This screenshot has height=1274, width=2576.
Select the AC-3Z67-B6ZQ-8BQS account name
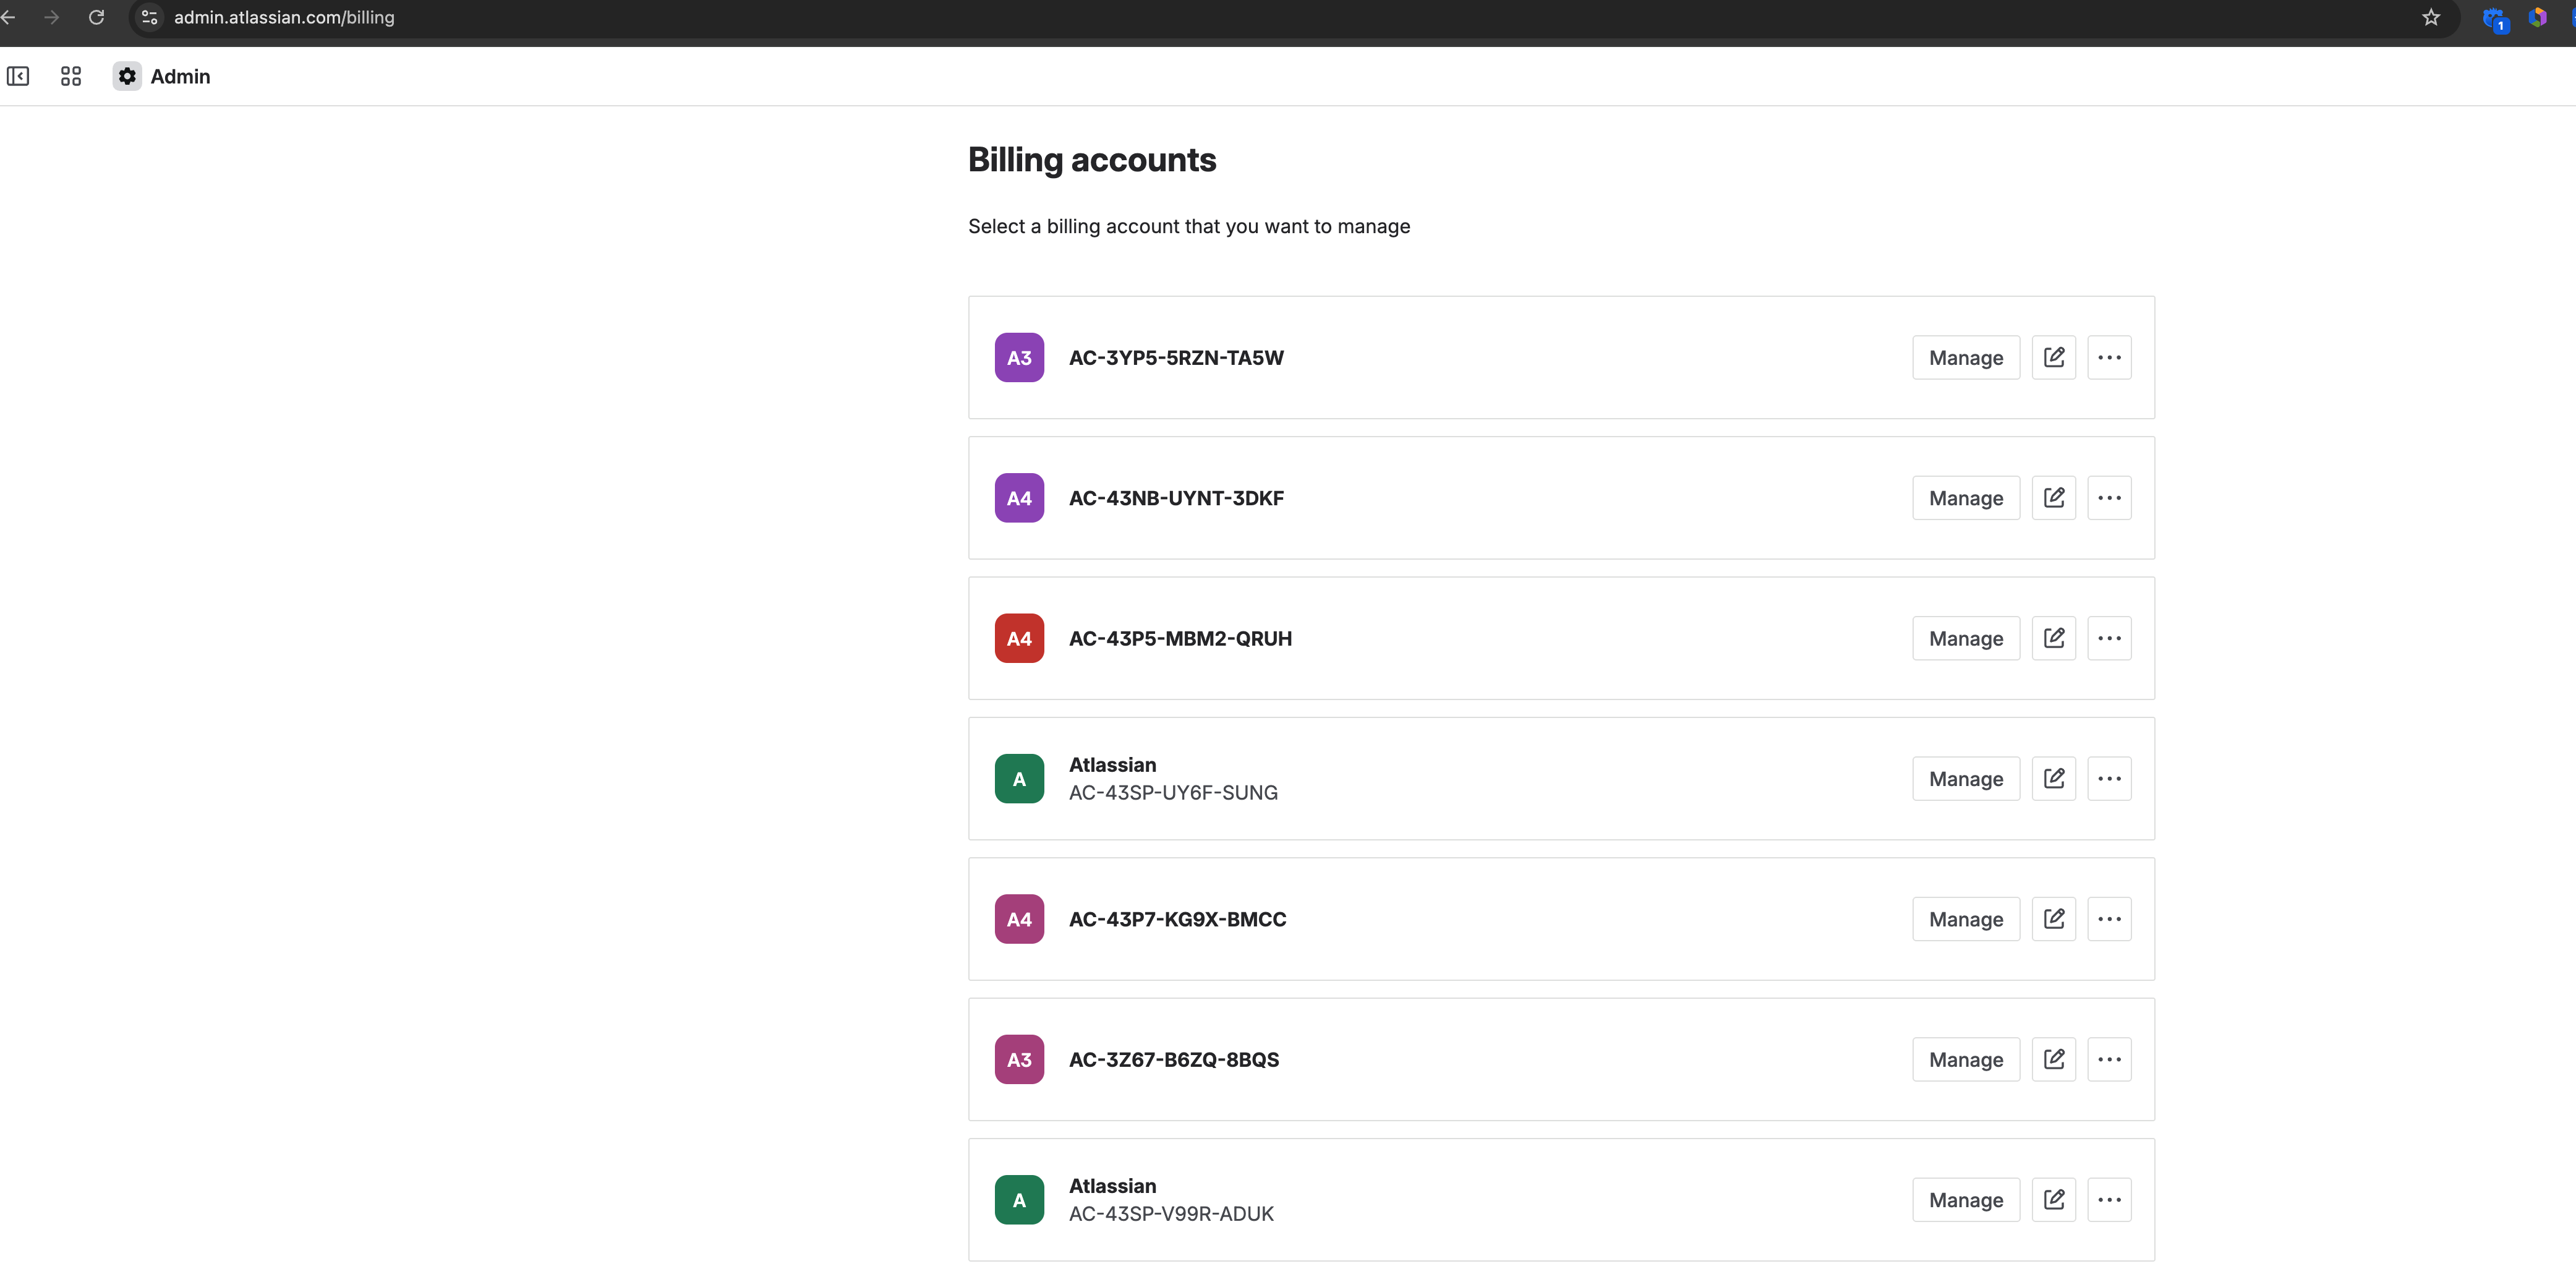(1174, 1060)
